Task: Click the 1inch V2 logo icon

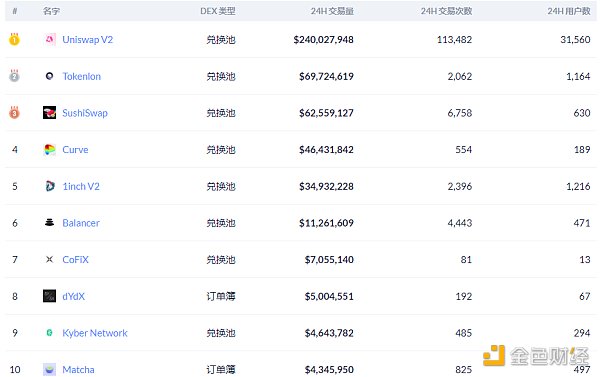Action: tap(50, 186)
